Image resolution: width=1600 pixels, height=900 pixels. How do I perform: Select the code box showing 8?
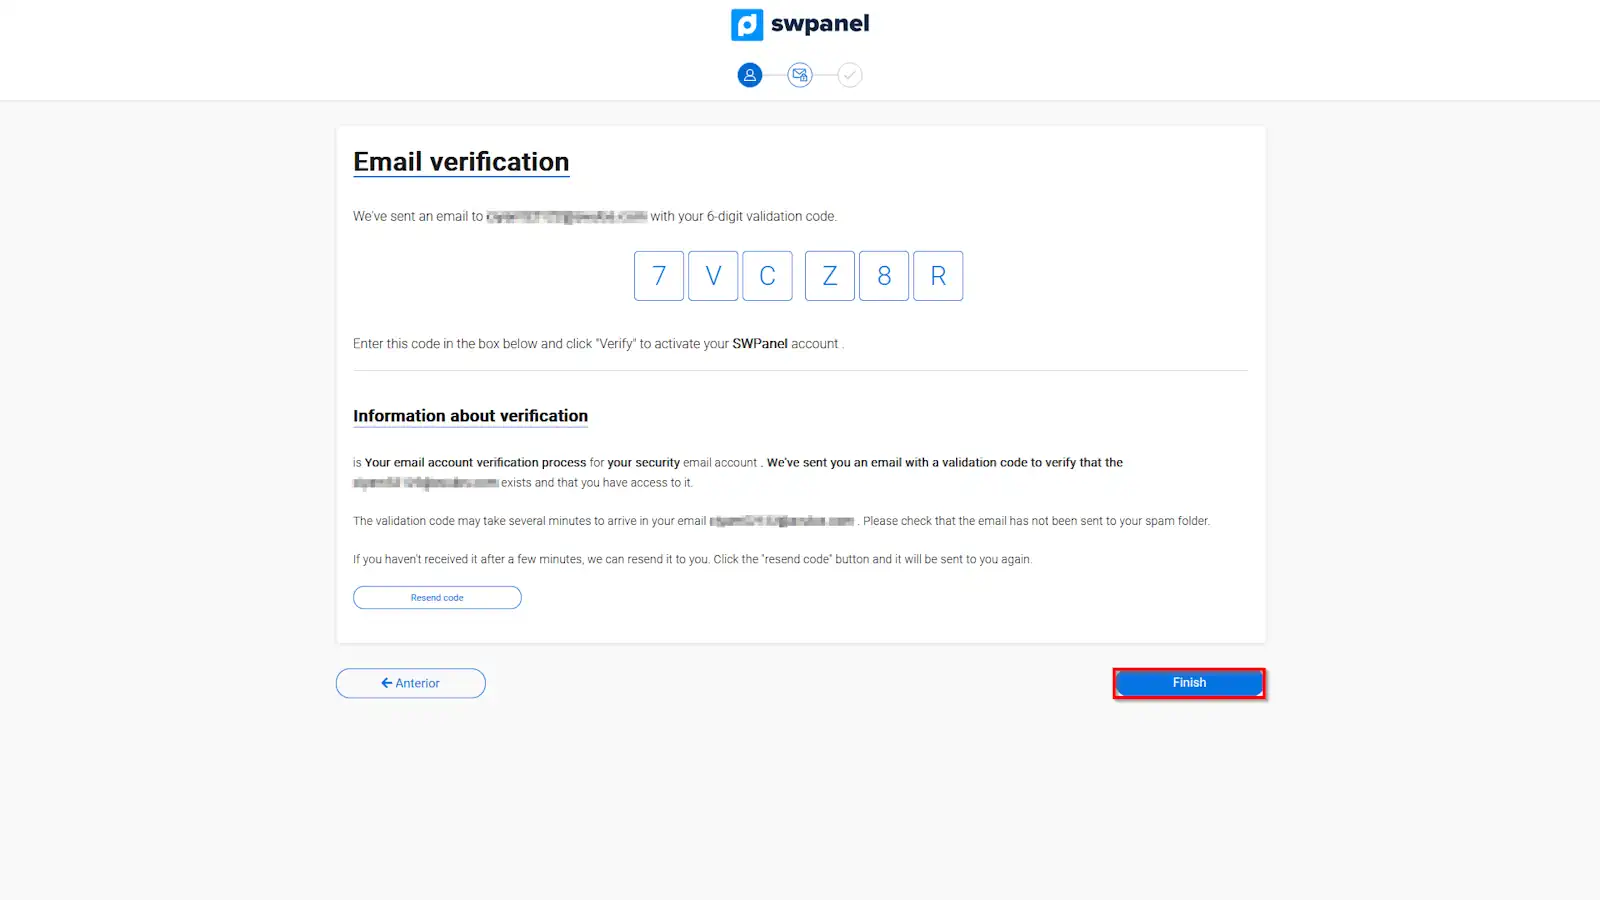coord(884,276)
